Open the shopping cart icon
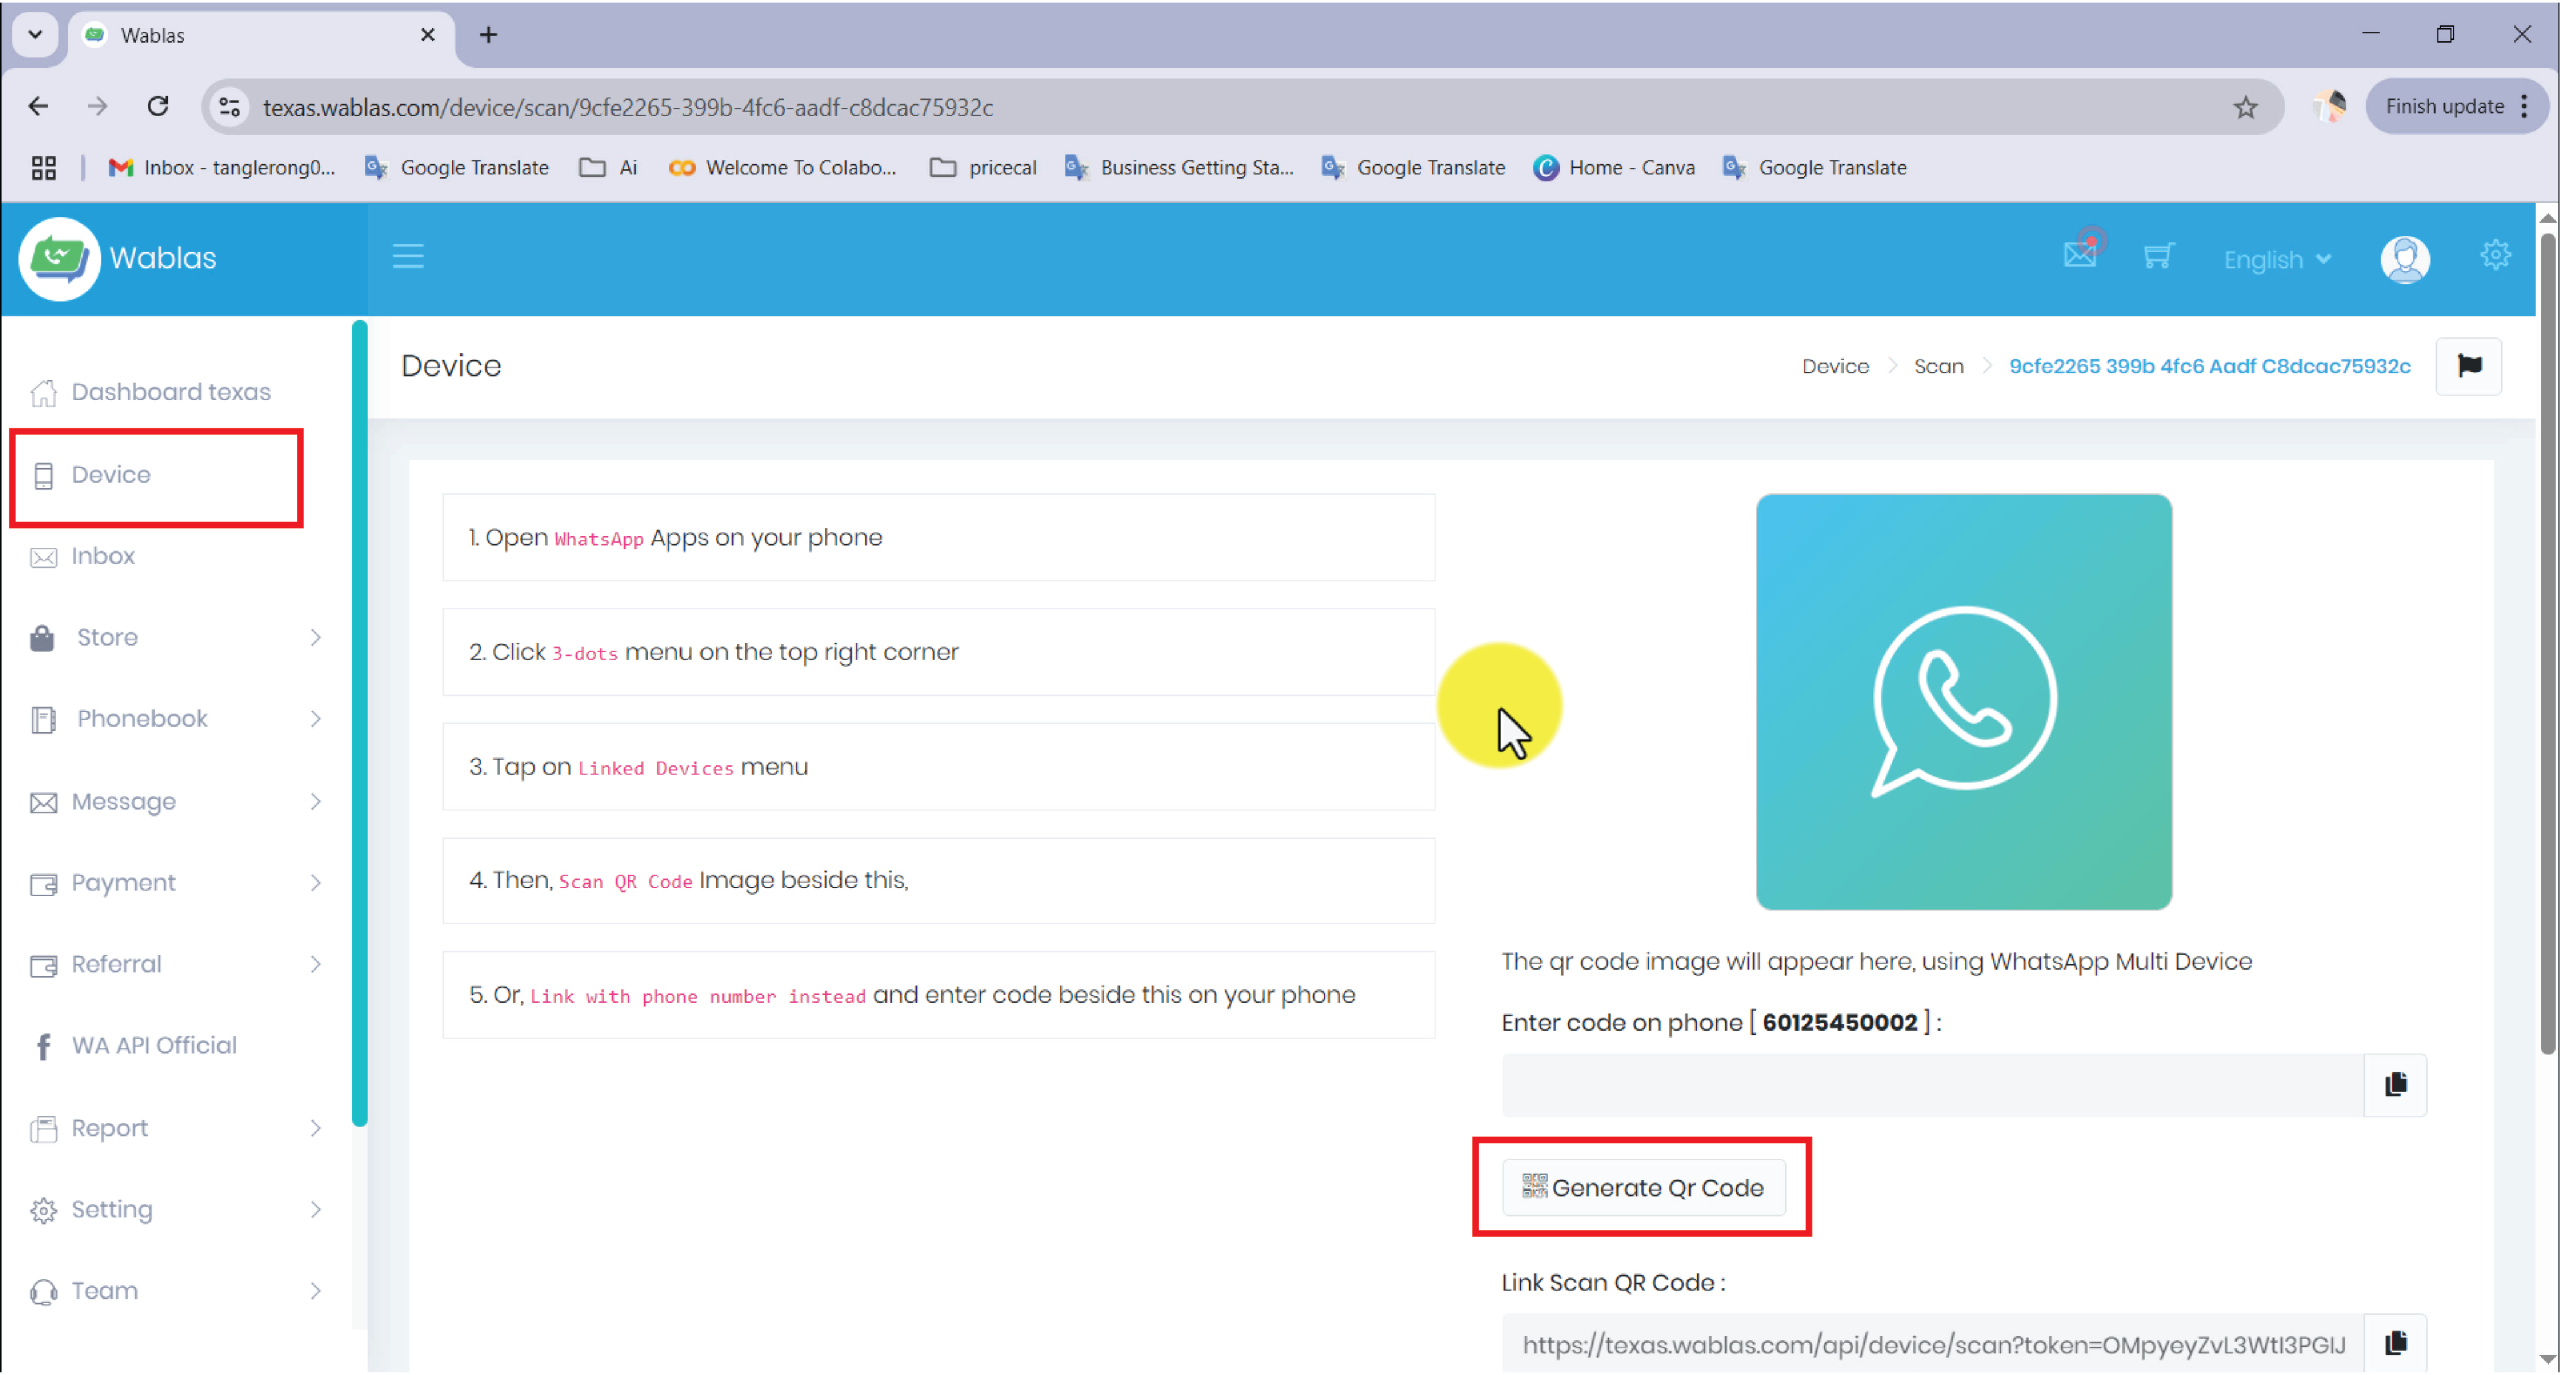Screen dimensions: 2560x1375 coord(2158,257)
